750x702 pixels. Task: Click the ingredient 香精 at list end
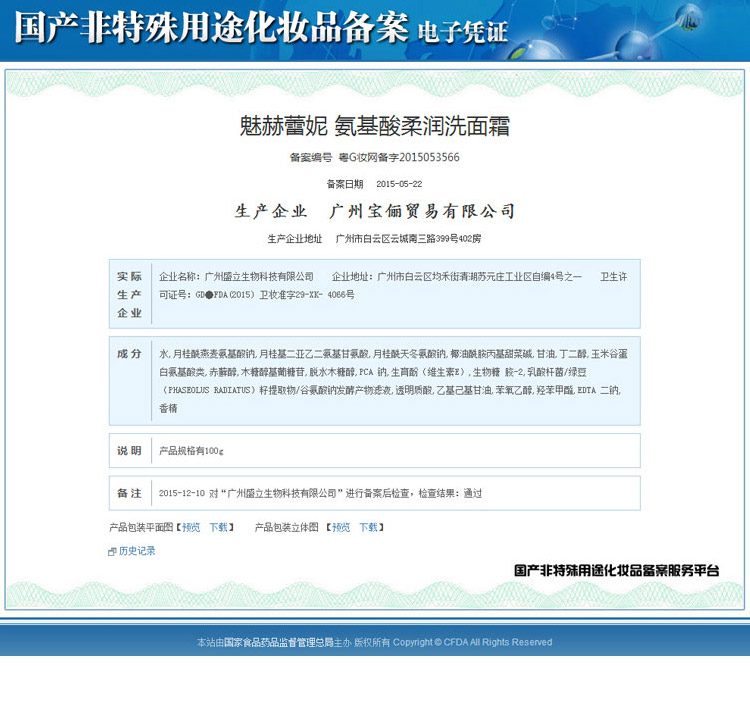168,408
